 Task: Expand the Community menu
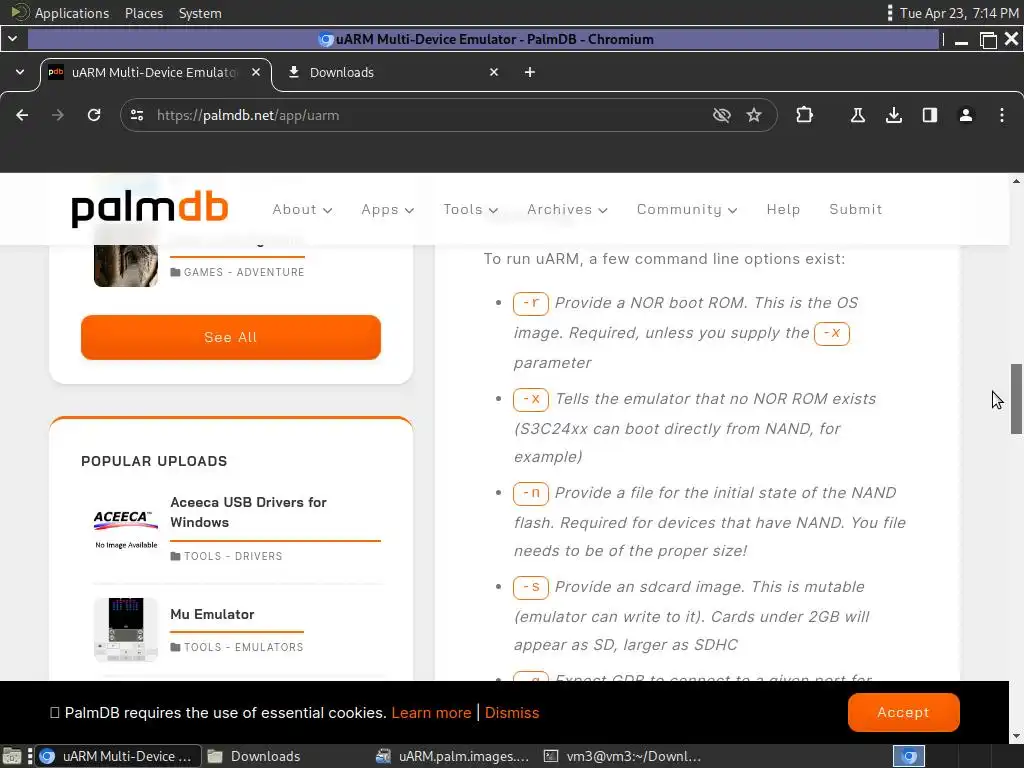[687, 210]
